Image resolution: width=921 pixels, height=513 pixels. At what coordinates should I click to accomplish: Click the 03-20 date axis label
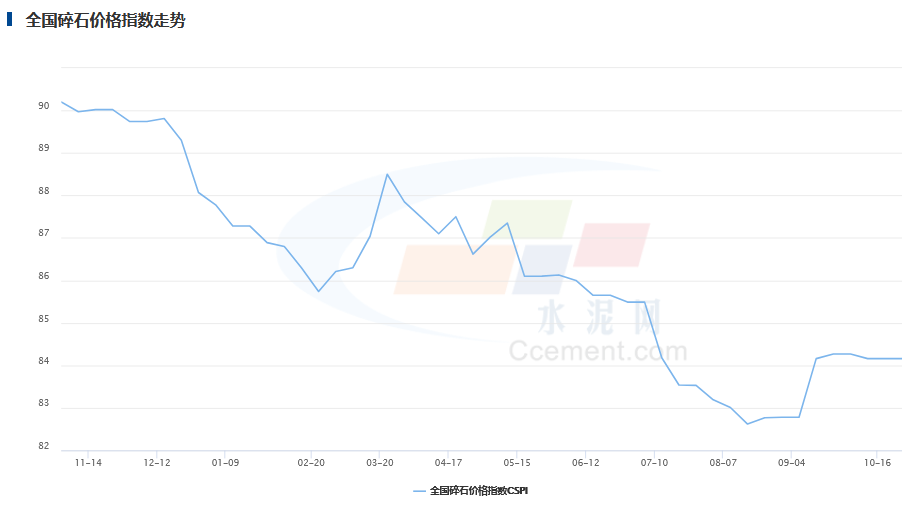coord(380,463)
